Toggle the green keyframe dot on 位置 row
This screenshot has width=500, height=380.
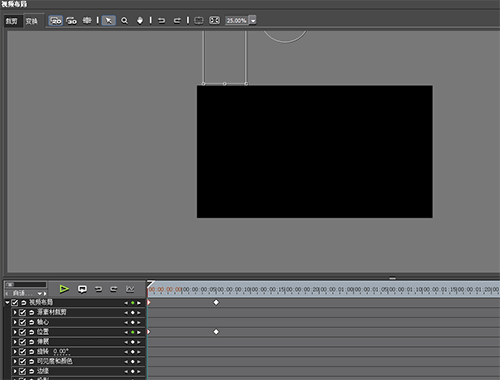133,332
